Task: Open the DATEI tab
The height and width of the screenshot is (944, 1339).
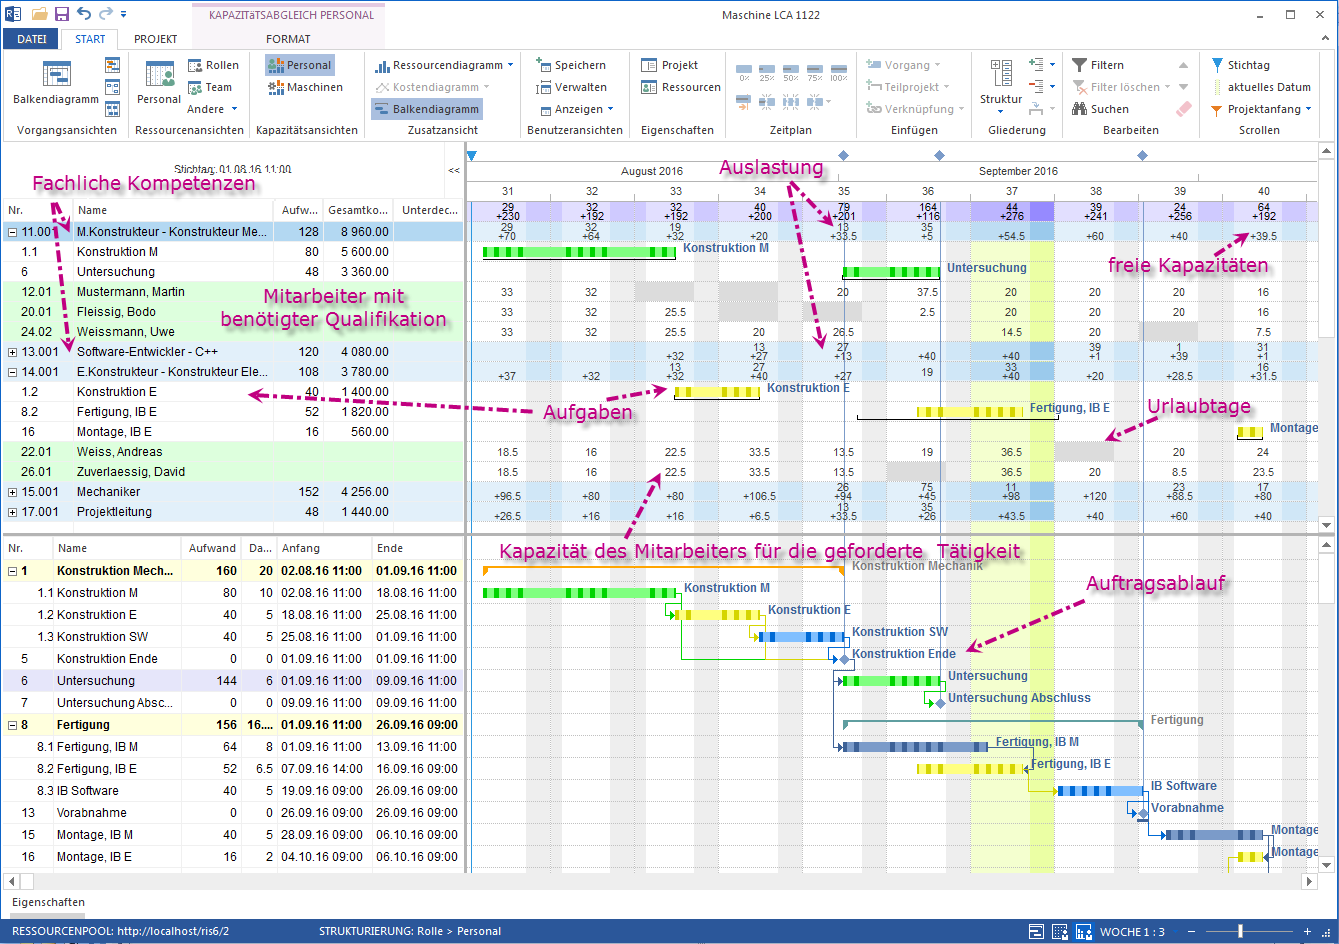Action: (32, 39)
